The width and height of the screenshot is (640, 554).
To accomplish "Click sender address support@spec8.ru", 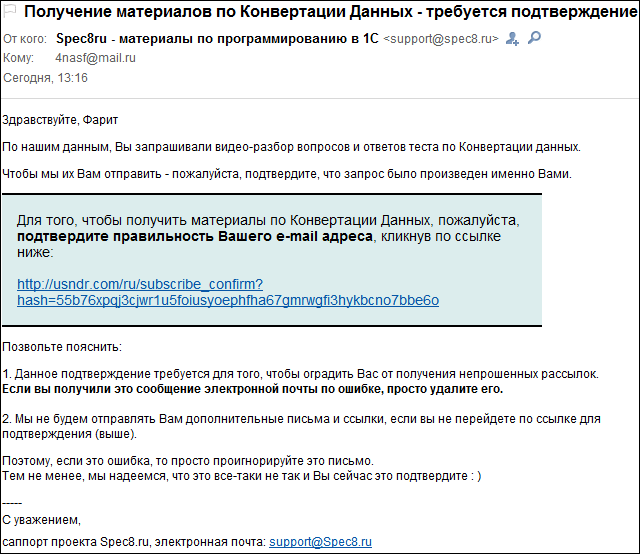I will pyautogui.click(x=441, y=39).
